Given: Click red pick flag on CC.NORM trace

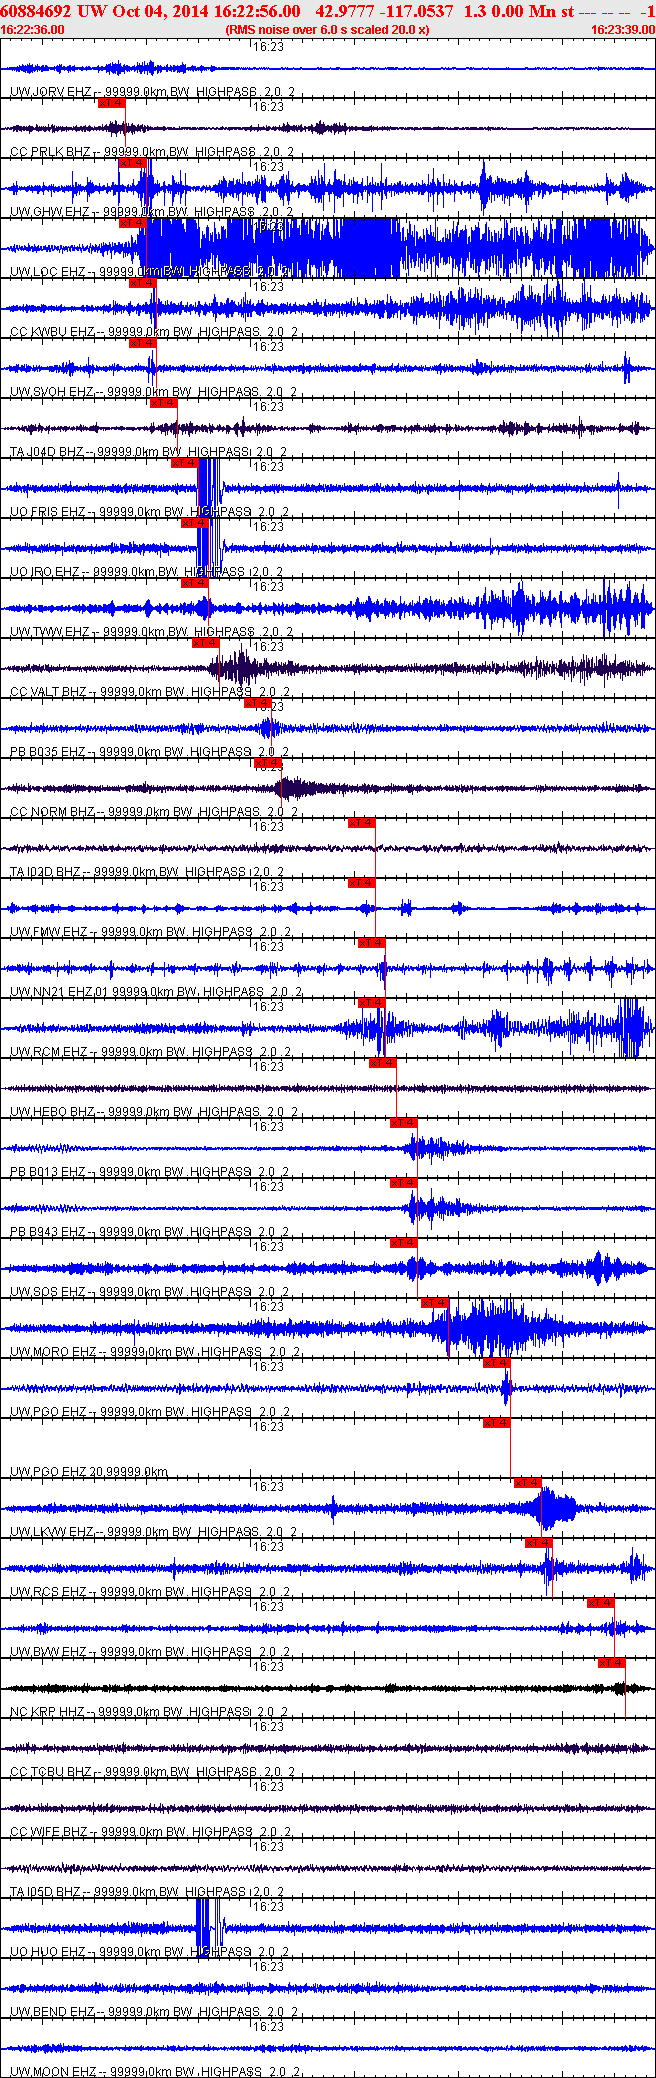Looking at the screenshot, I should tap(268, 763).
